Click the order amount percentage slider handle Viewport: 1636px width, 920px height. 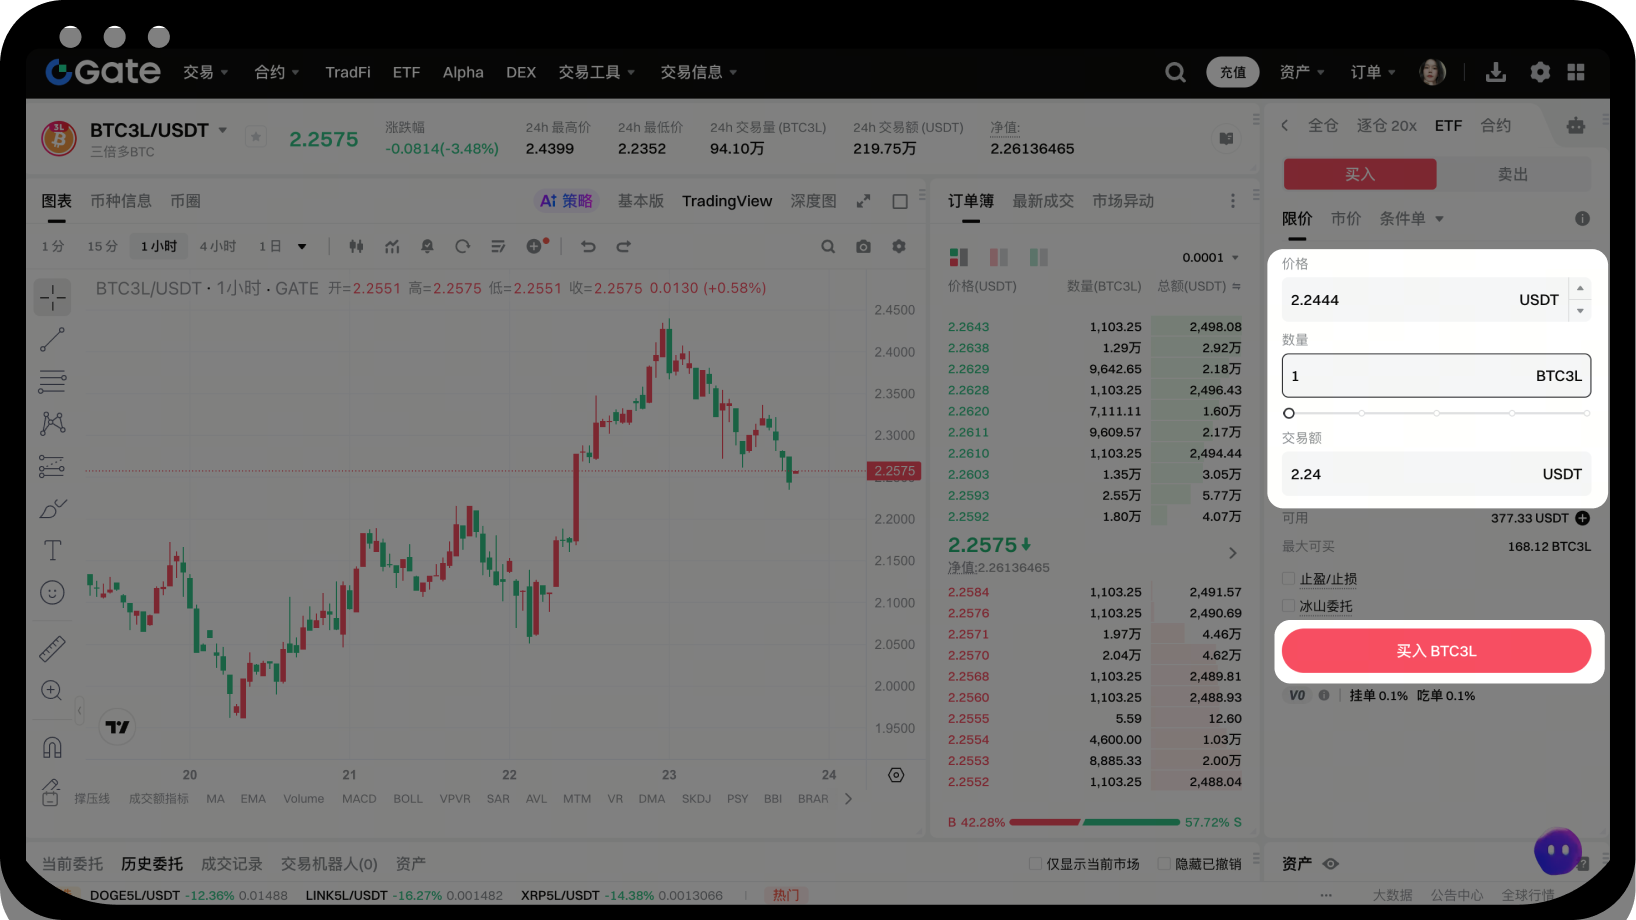1289,413
